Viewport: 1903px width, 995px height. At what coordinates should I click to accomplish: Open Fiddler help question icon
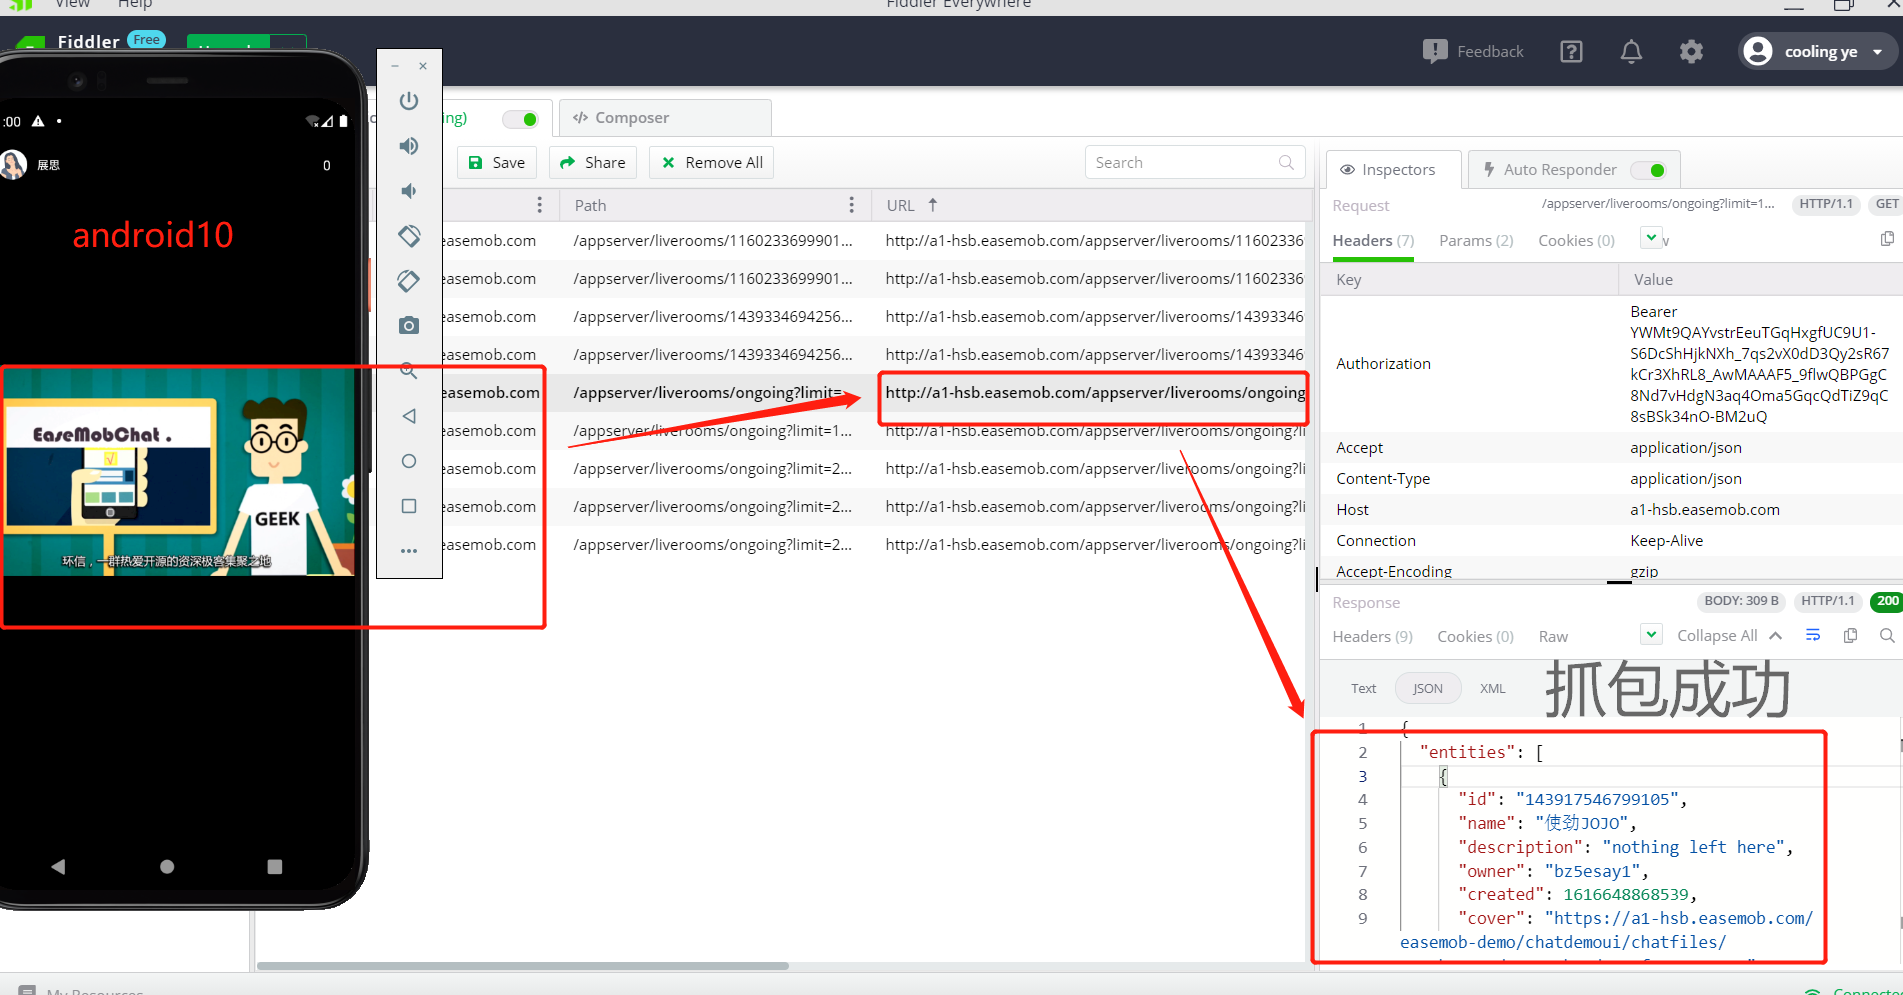1571,52
